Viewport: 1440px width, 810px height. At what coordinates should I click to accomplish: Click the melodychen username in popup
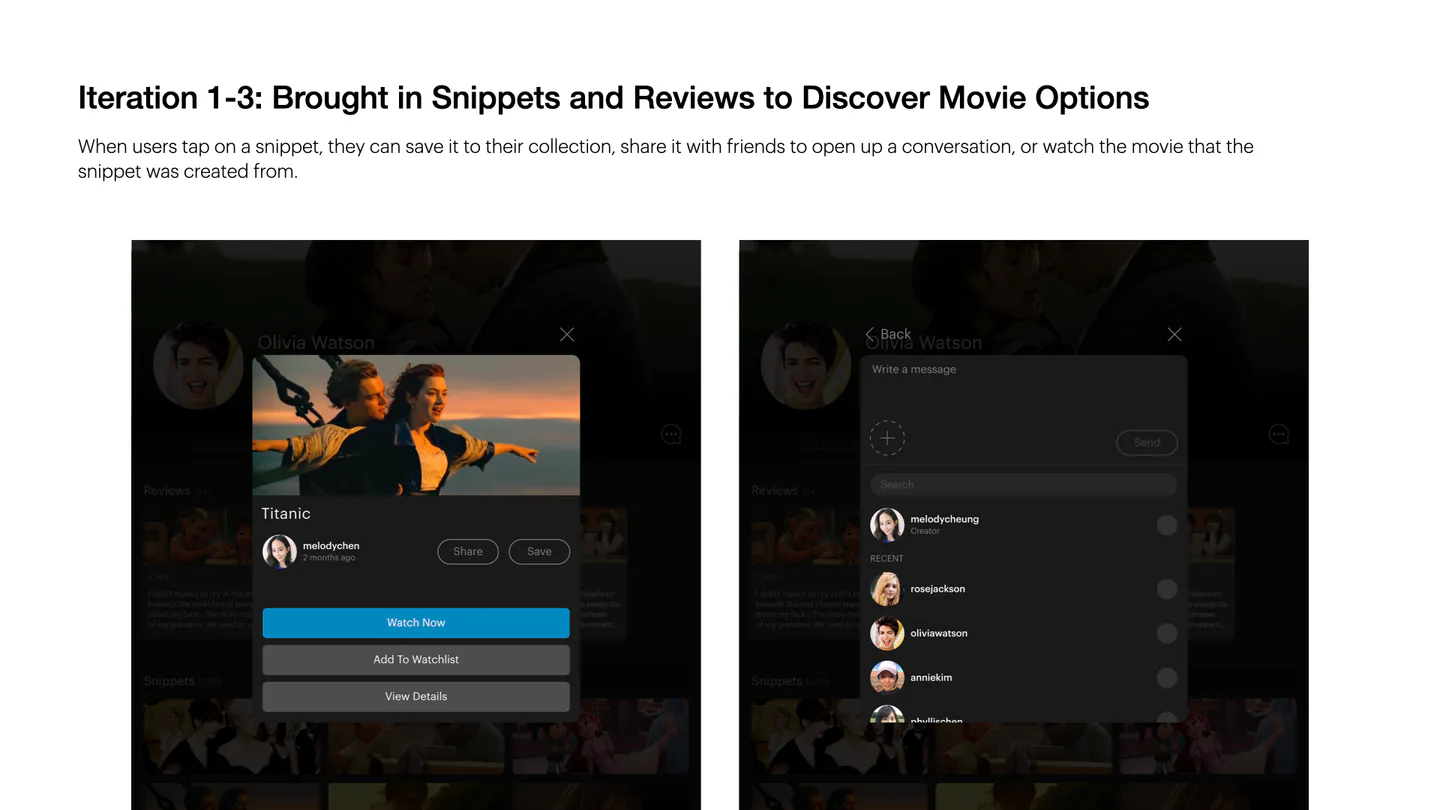pos(331,545)
